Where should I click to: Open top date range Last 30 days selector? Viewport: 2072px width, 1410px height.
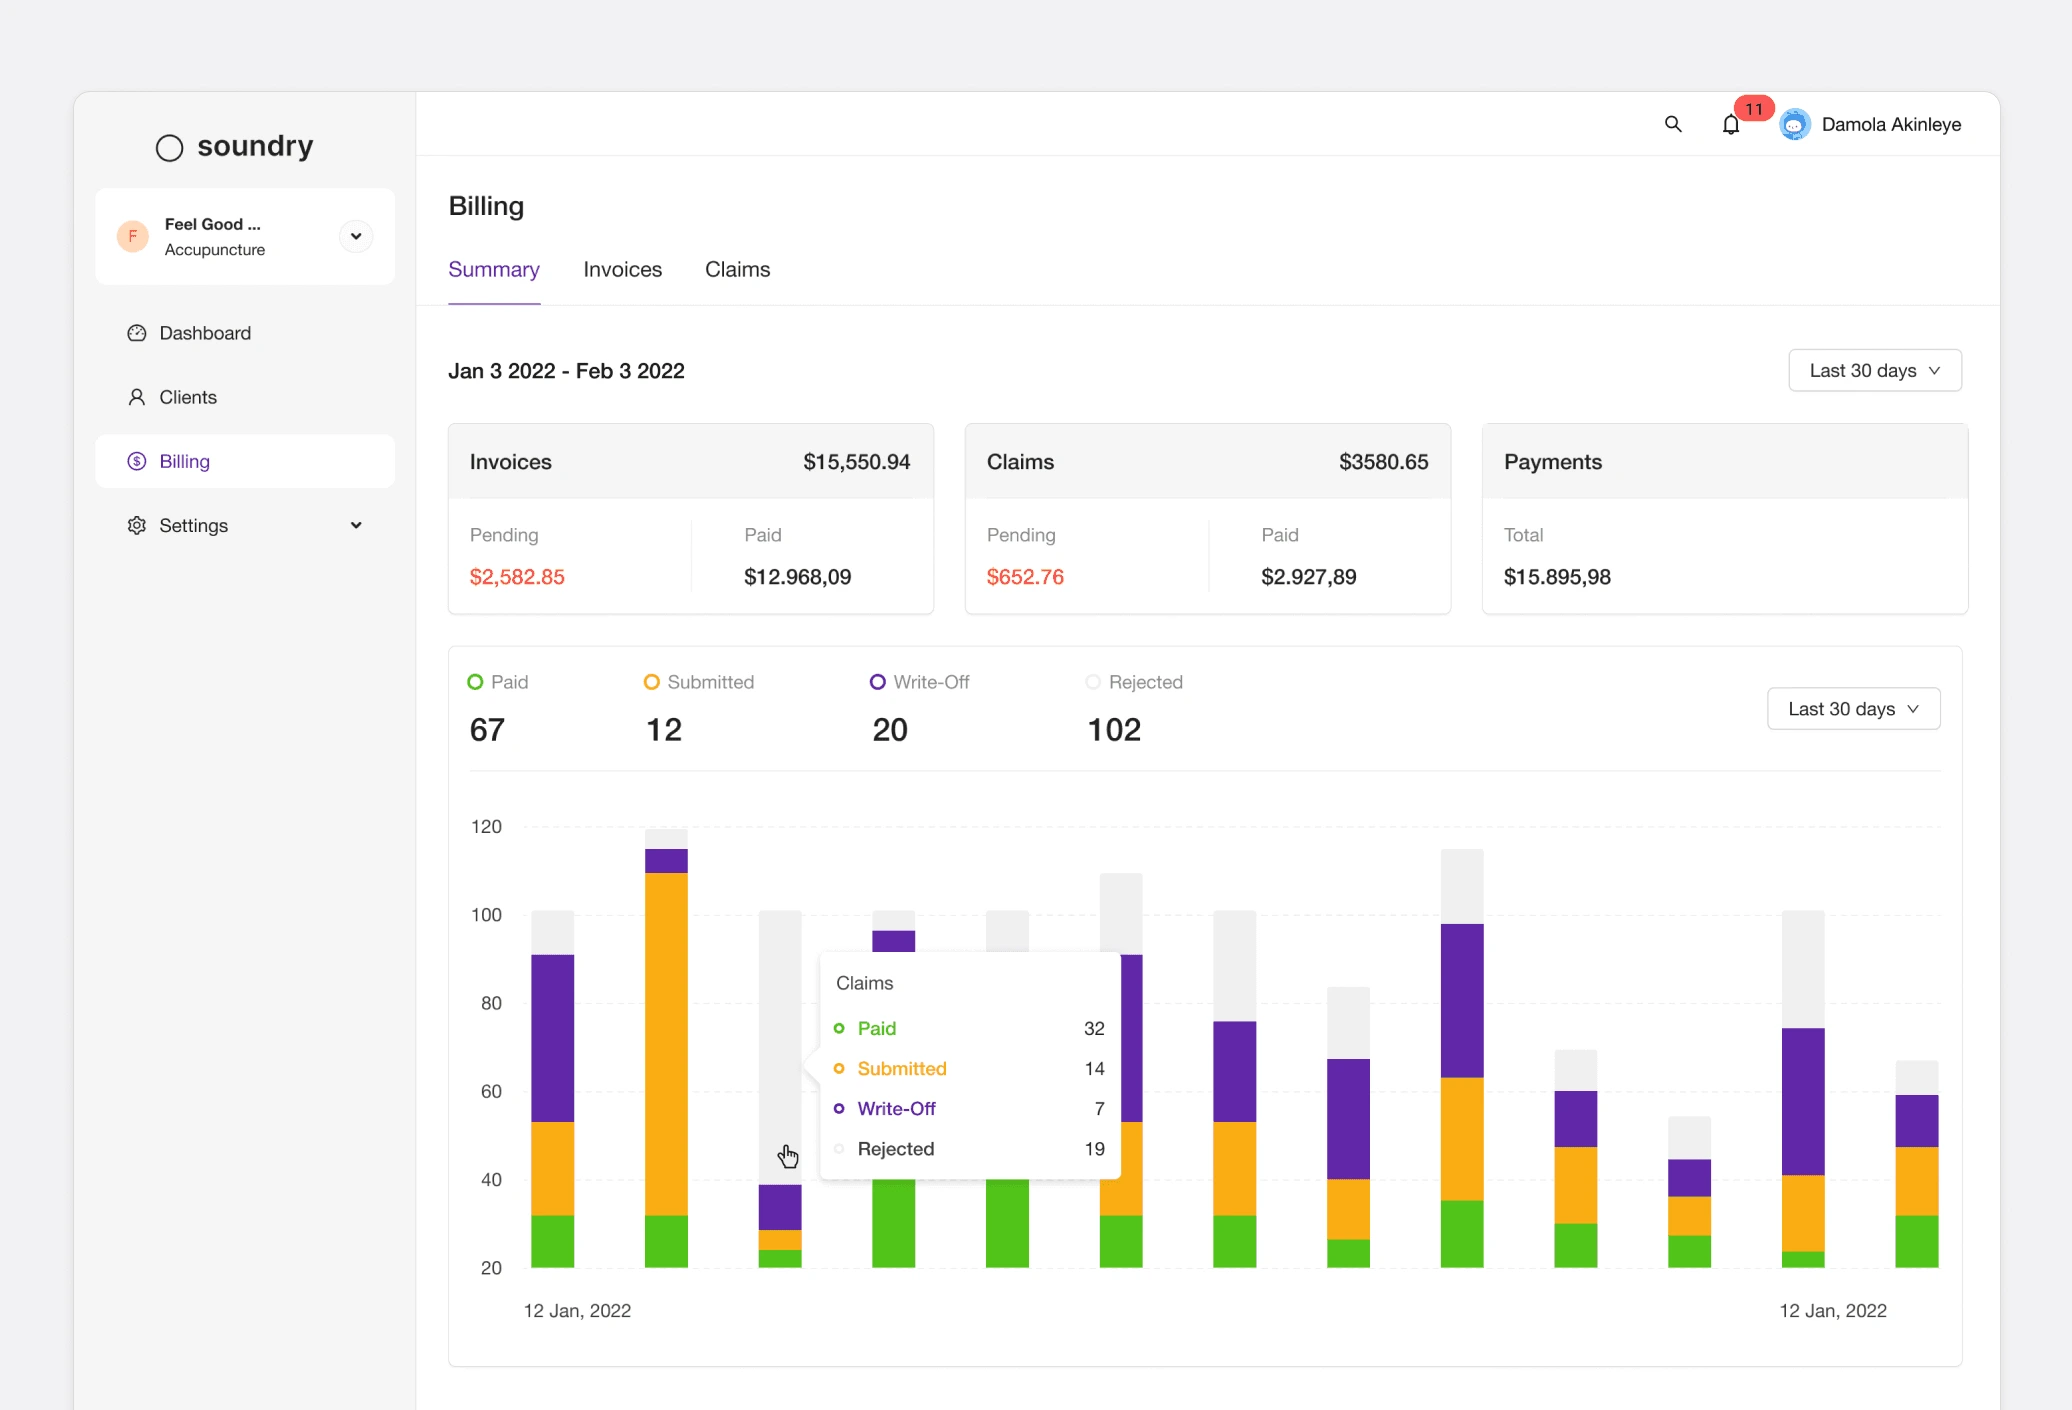click(1874, 370)
